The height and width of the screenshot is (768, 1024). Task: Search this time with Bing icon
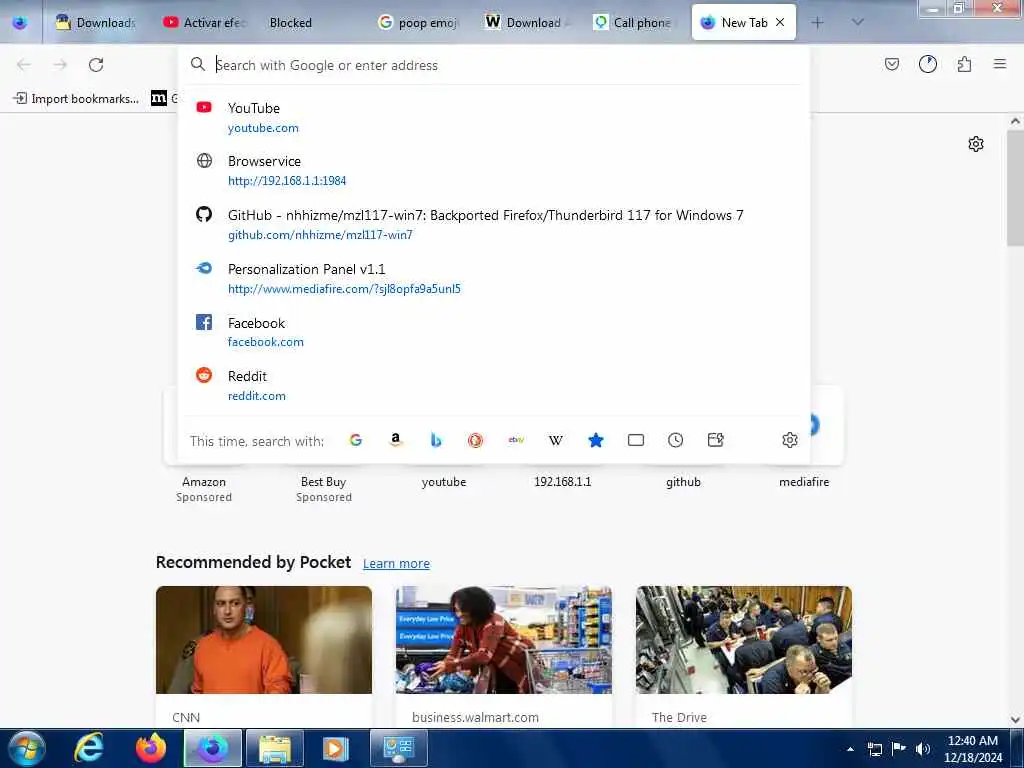pos(436,440)
